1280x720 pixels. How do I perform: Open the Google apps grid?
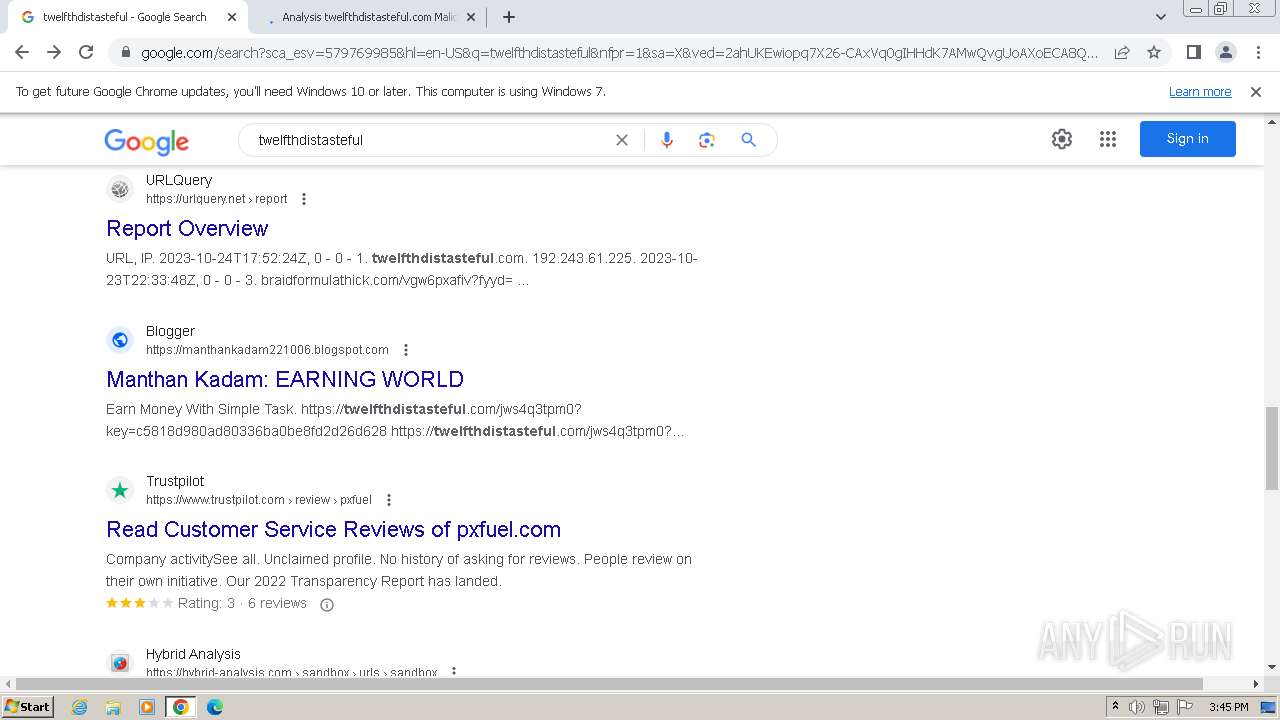point(1108,139)
